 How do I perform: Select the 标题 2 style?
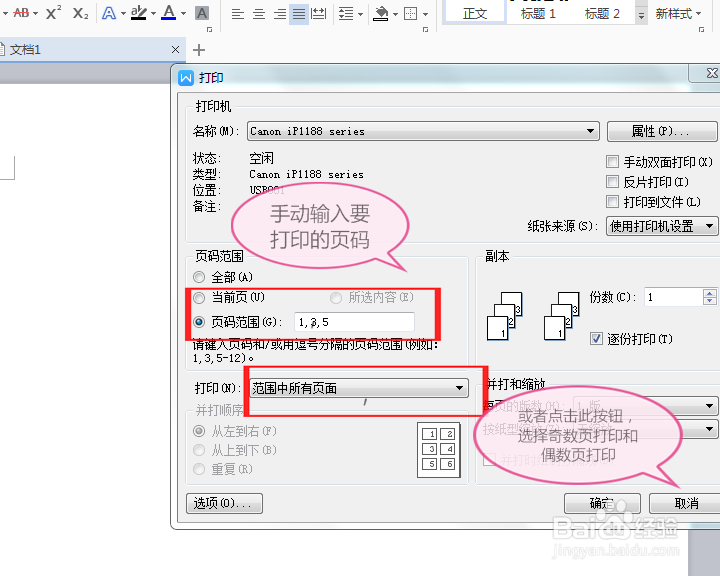(602, 13)
